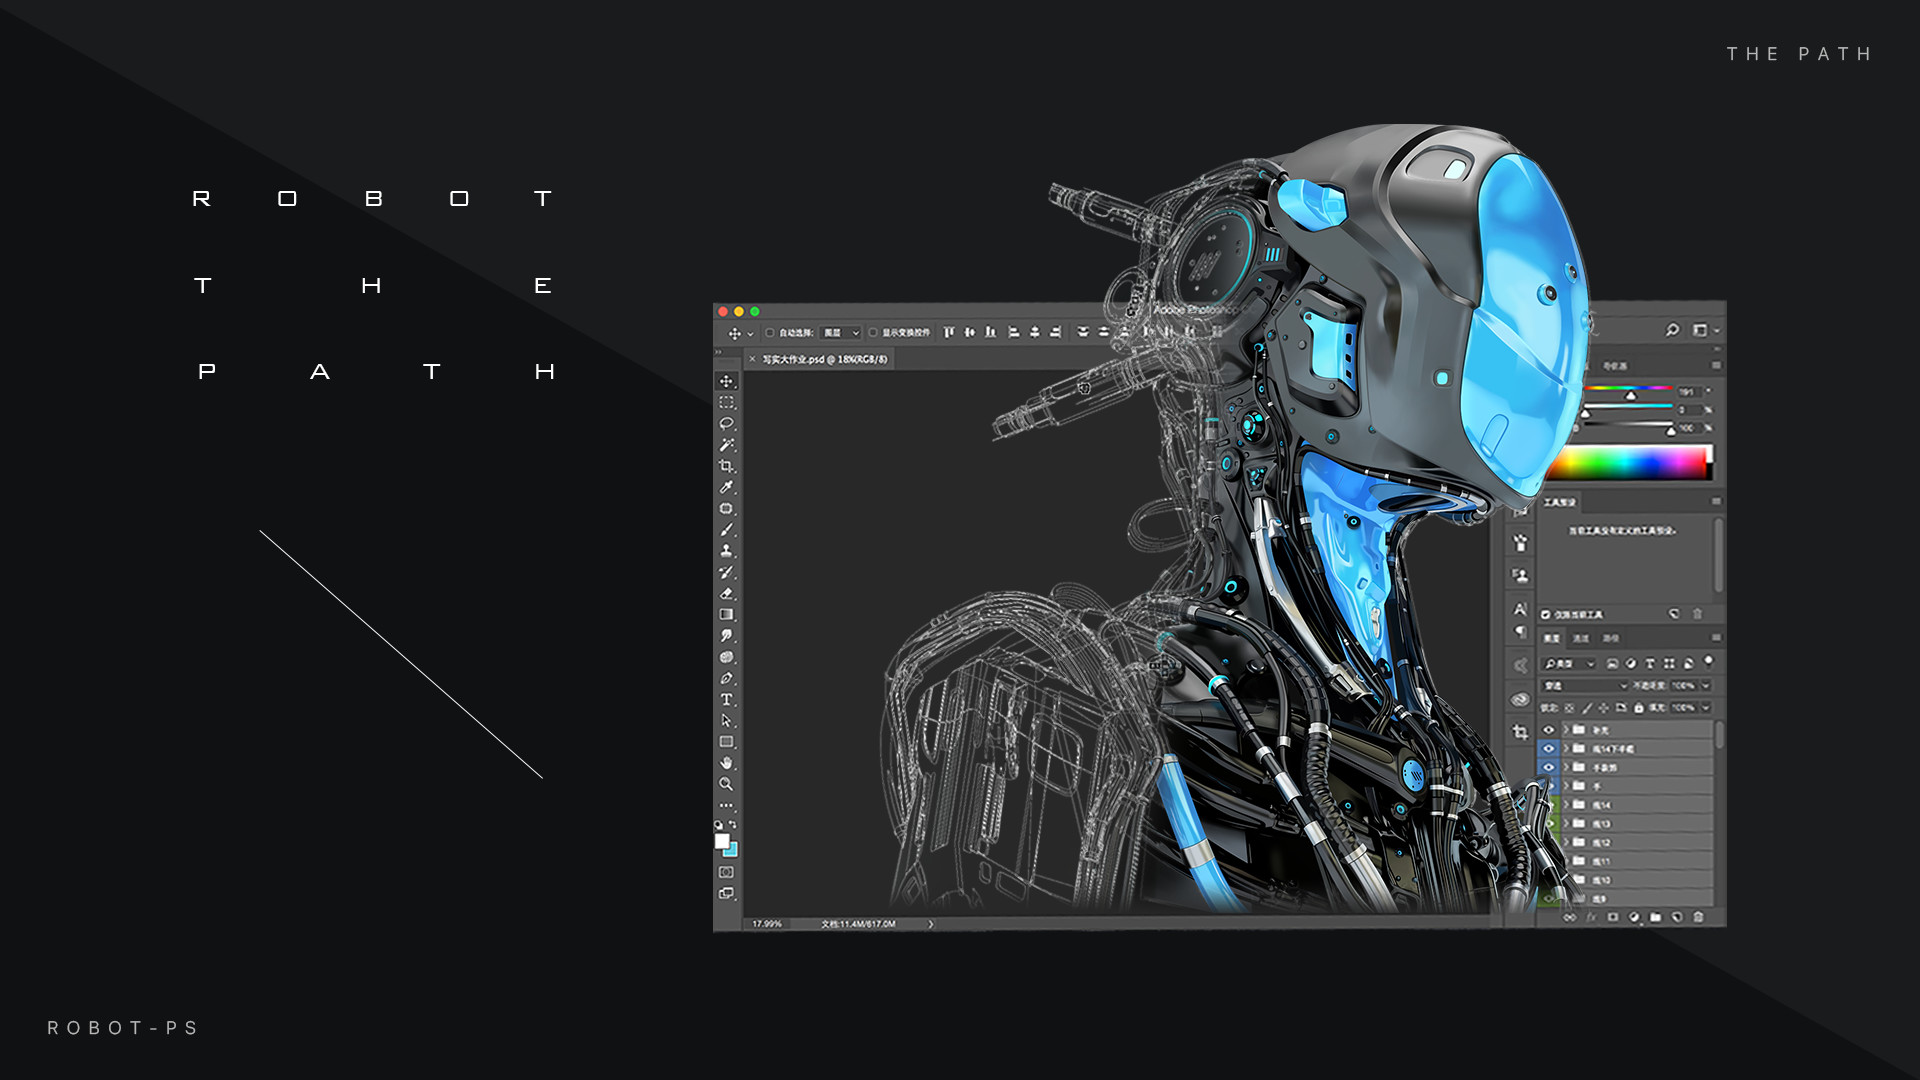Click the new group folder icon in Layers footer

point(1656,917)
